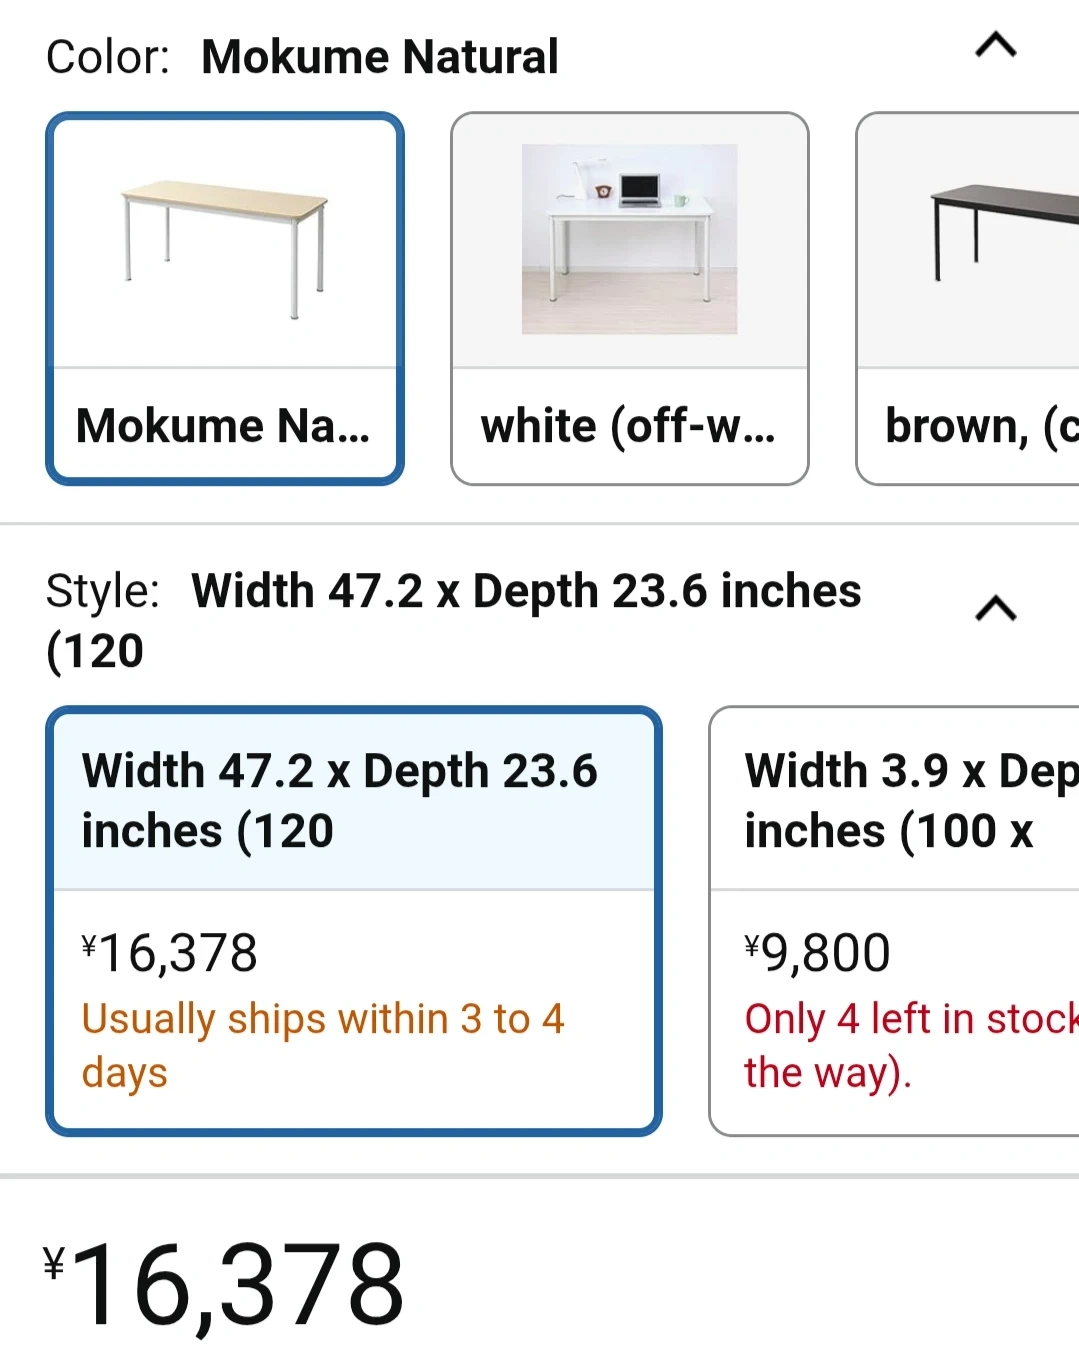
Task: Tap the white desk with laptop image
Action: [x=629, y=240]
